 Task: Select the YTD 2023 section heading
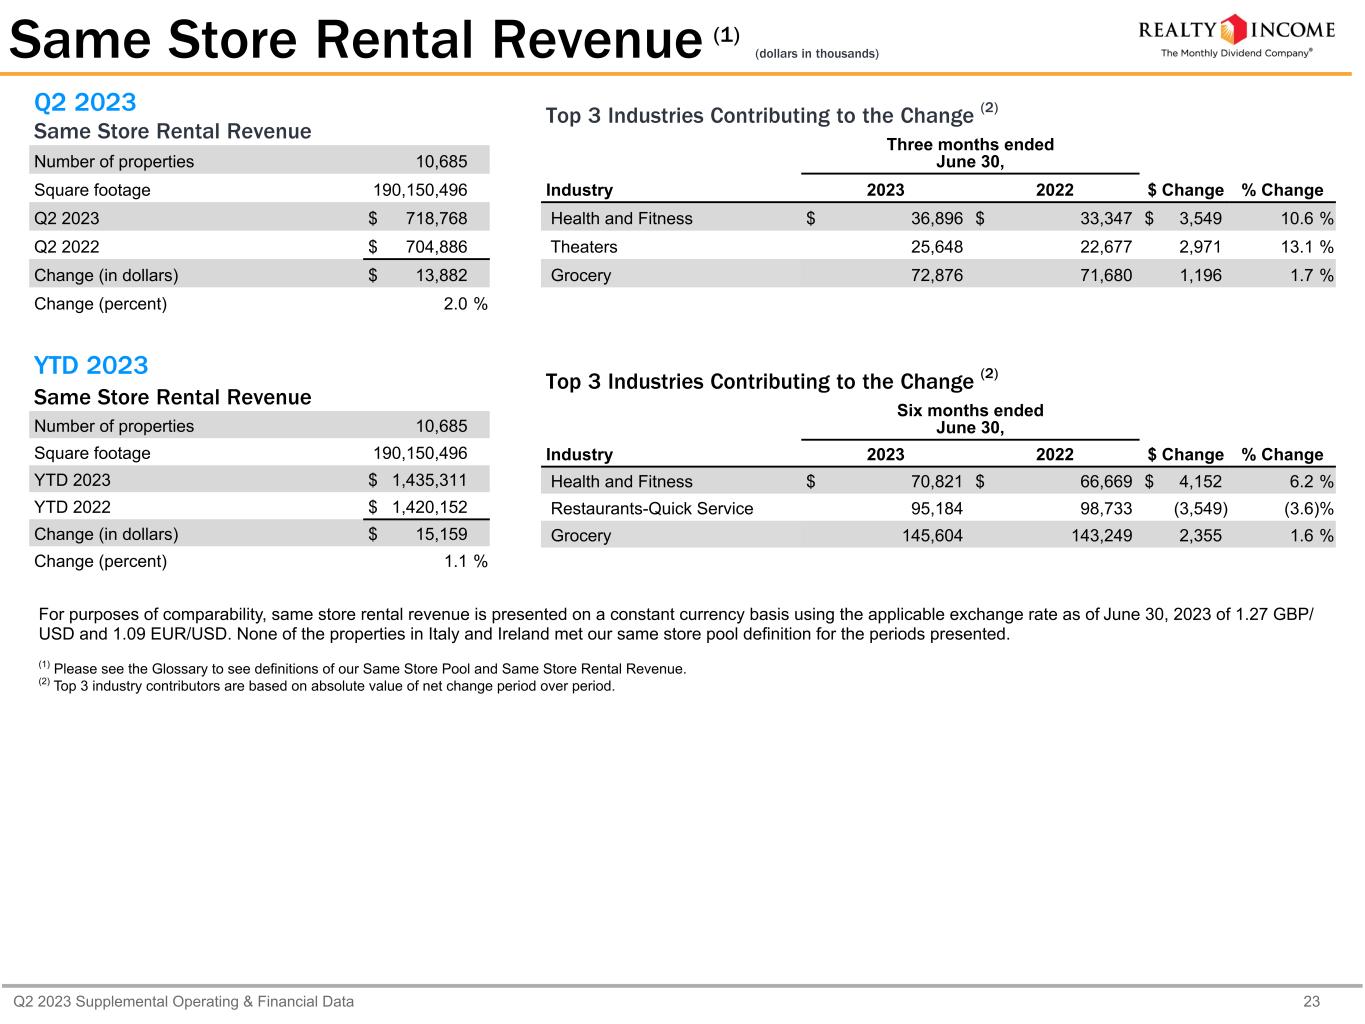click(91, 365)
